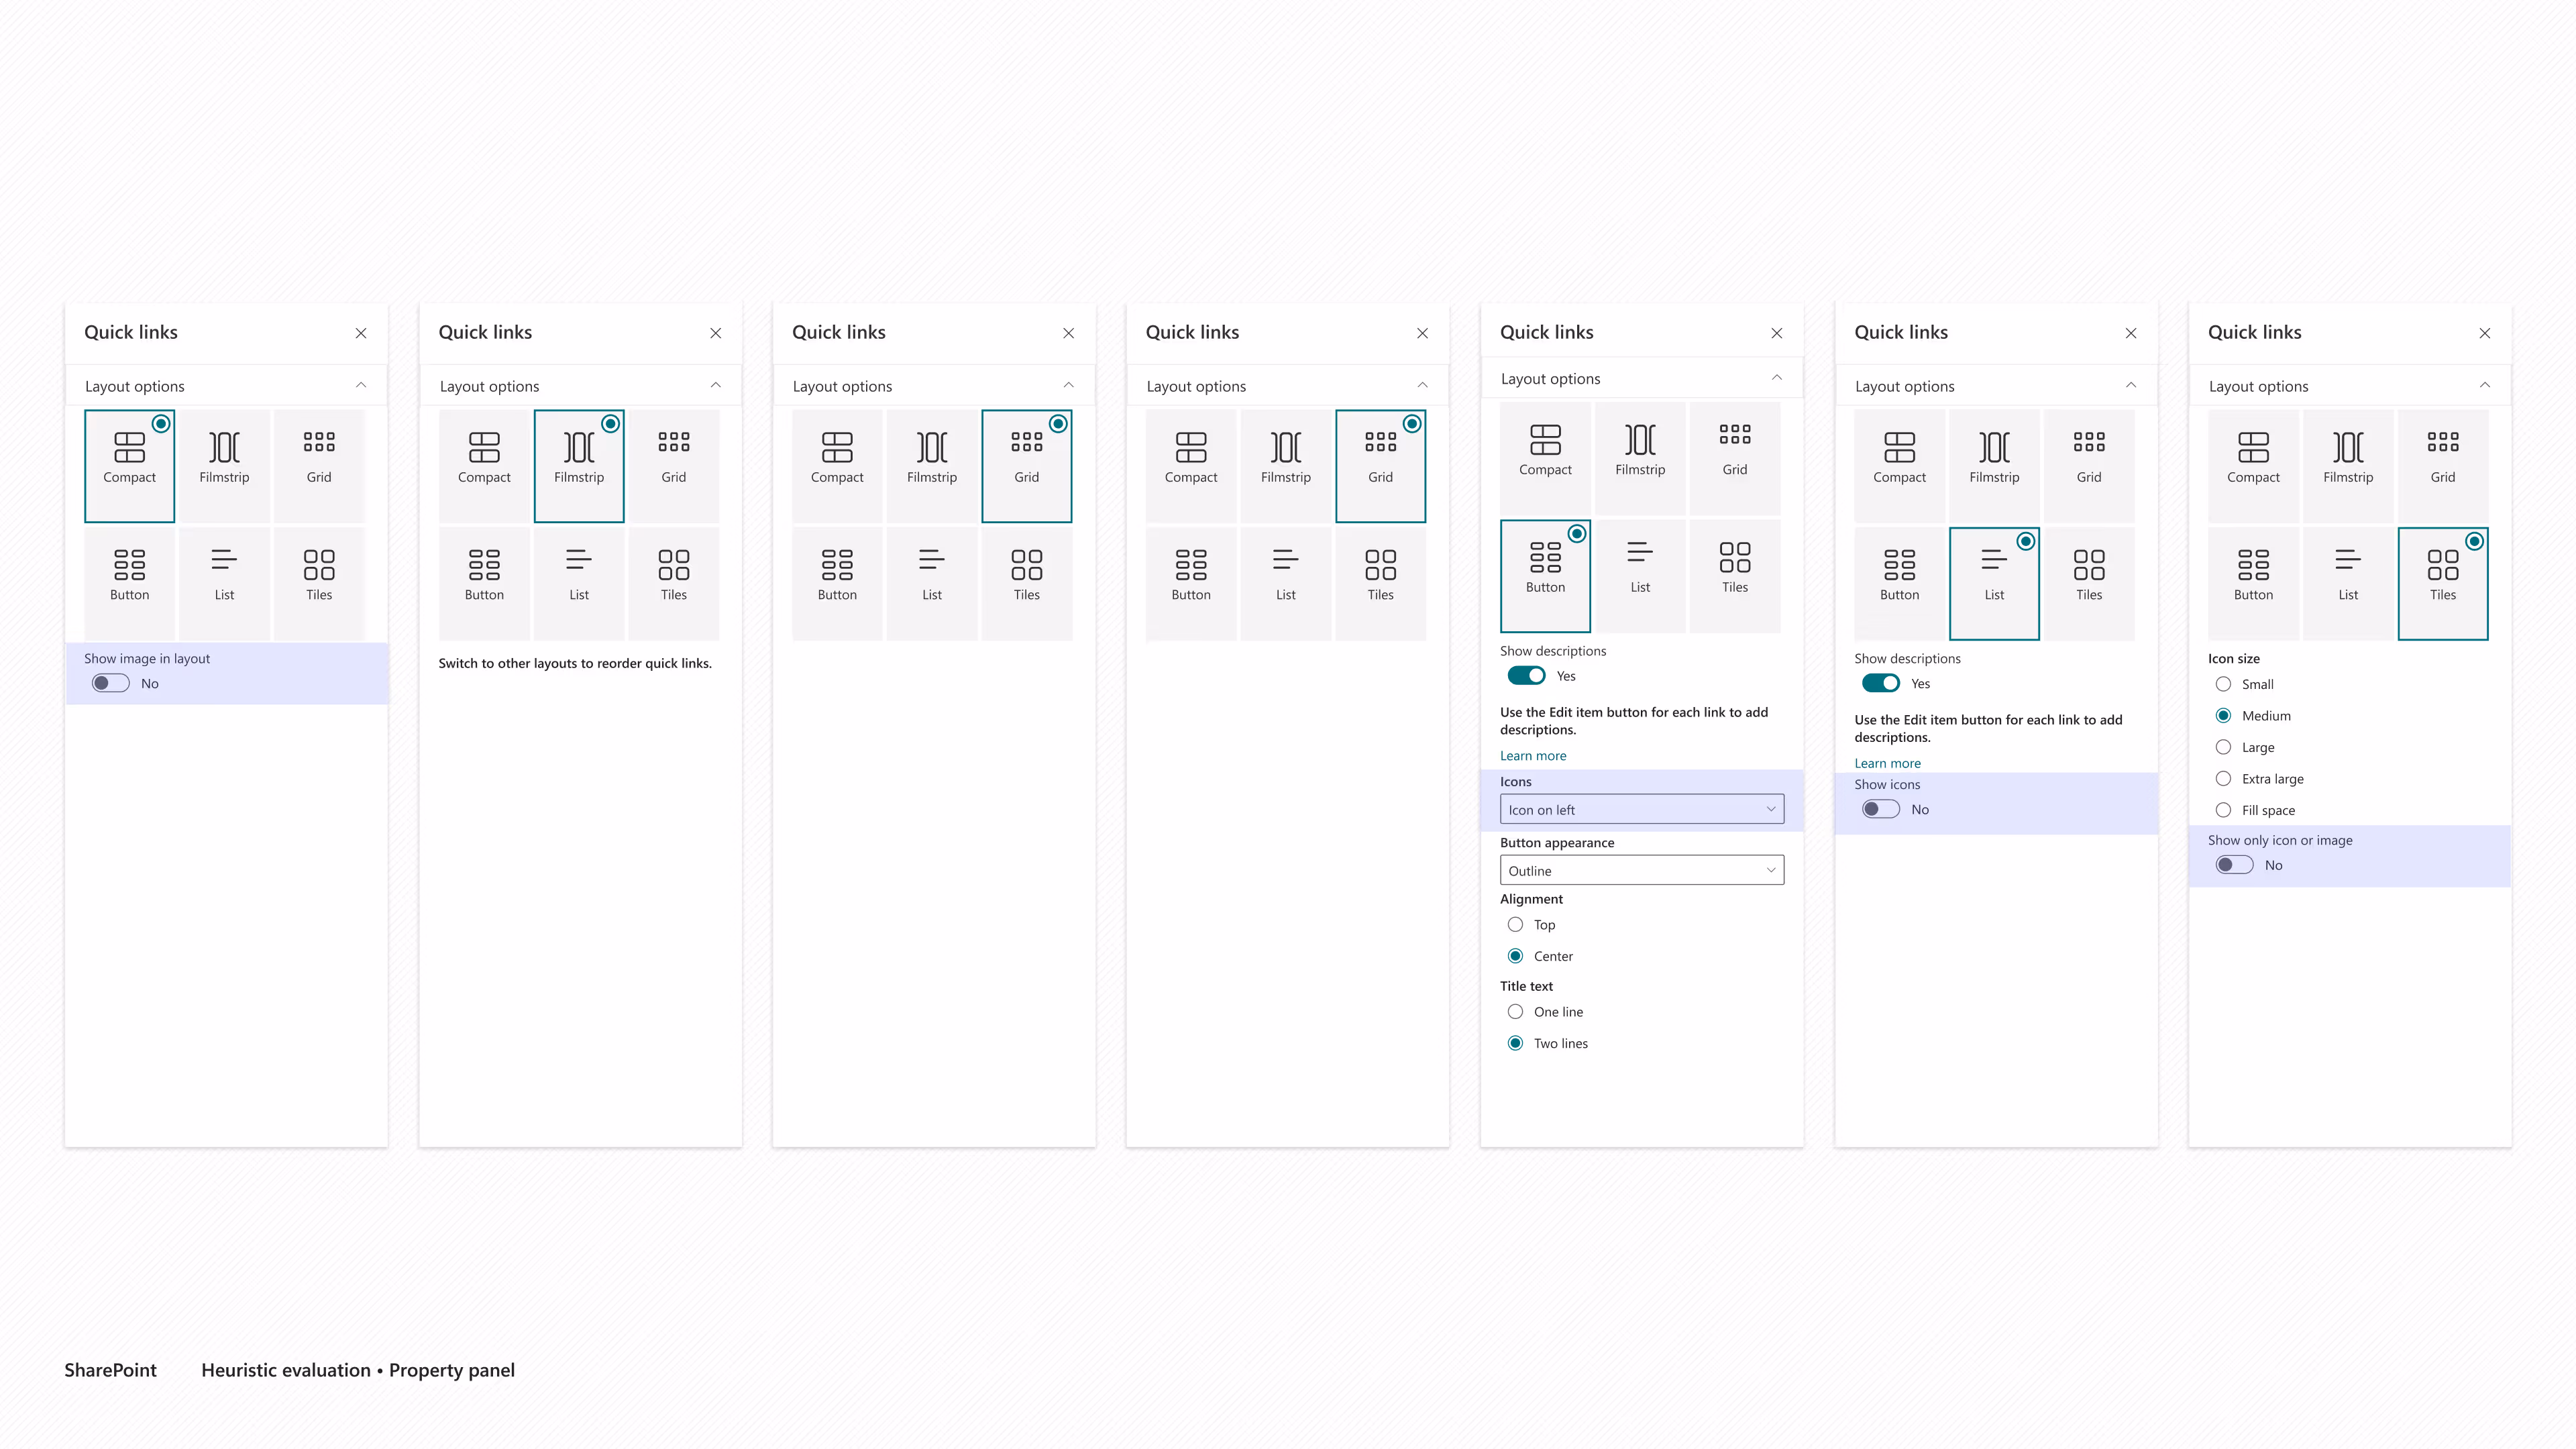Open the Icons dropdown showing Icon on left

(1641, 809)
